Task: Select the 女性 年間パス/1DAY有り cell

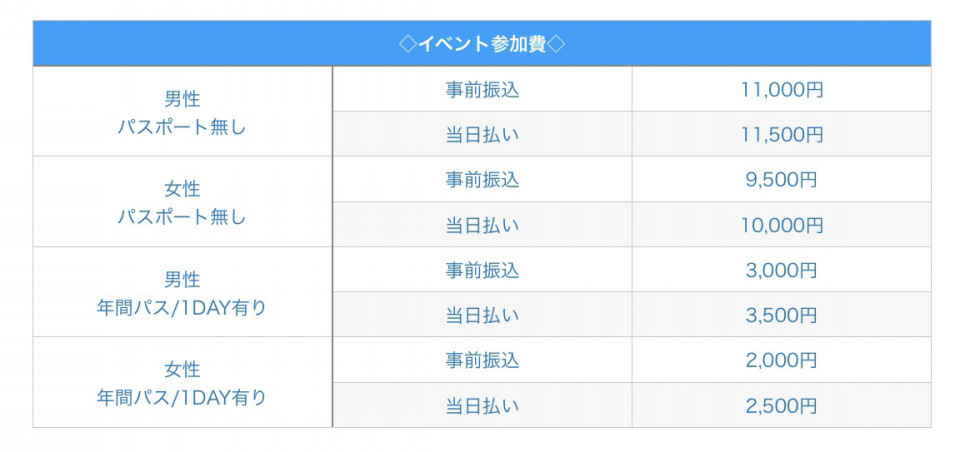Action: [x=182, y=382]
